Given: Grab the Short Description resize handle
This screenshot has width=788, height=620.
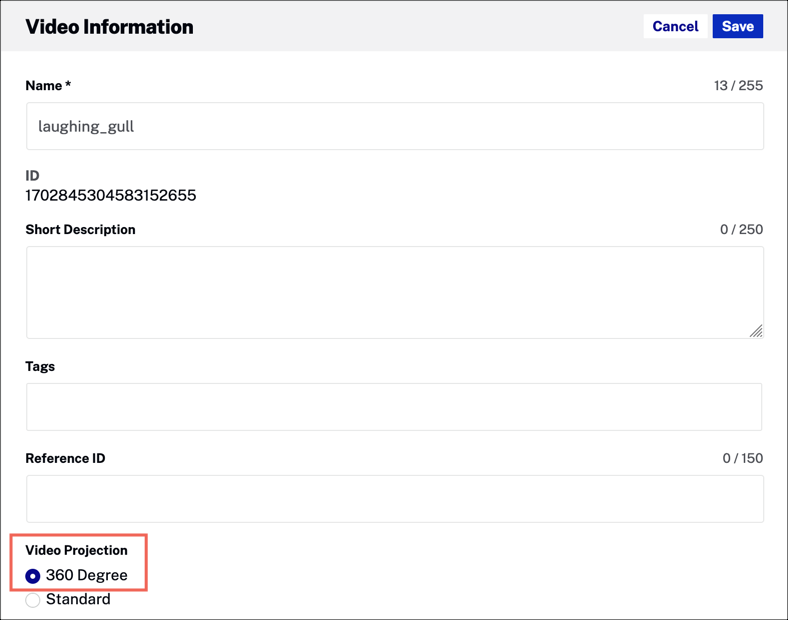Looking at the screenshot, I should (756, 331).
